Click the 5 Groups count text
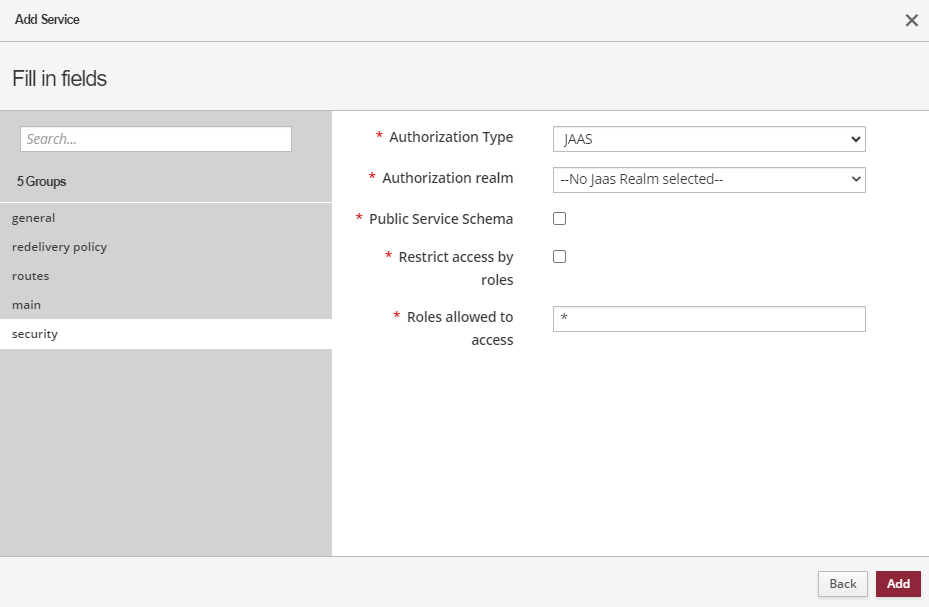This screenshot has width=929, height=607. 42,182
